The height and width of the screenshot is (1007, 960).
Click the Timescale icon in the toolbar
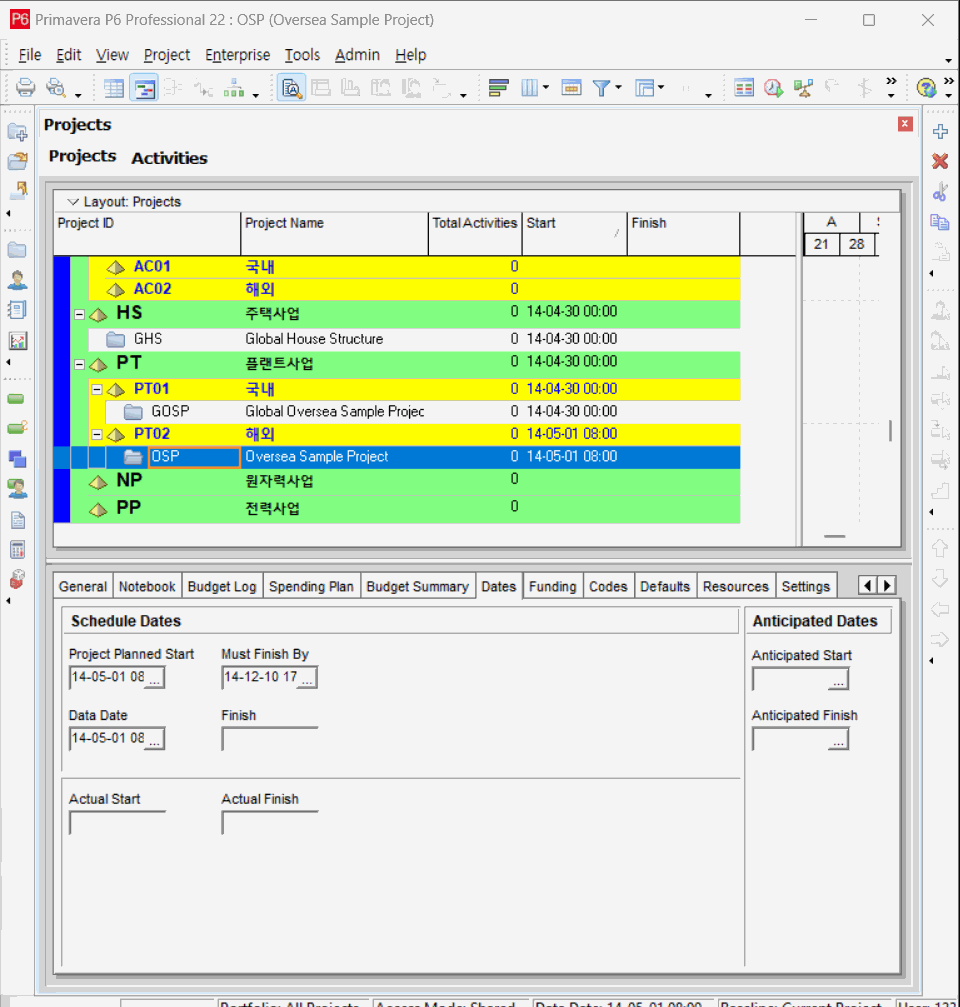coord(571,88)
